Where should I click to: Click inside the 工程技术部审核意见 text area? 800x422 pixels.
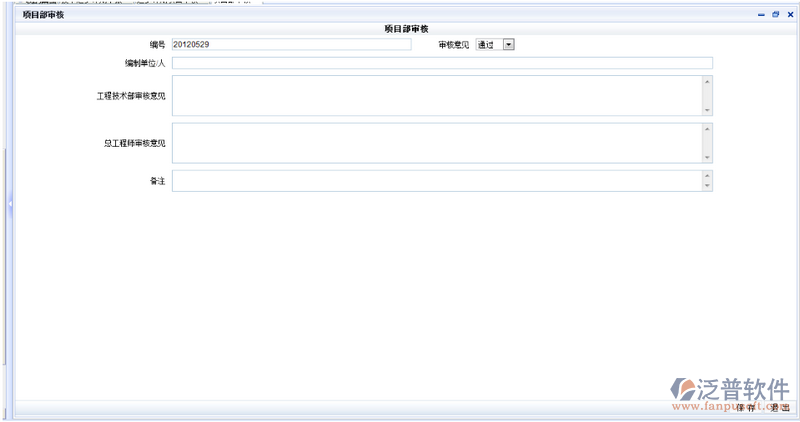pyautogui.click(x=437, y=95)
